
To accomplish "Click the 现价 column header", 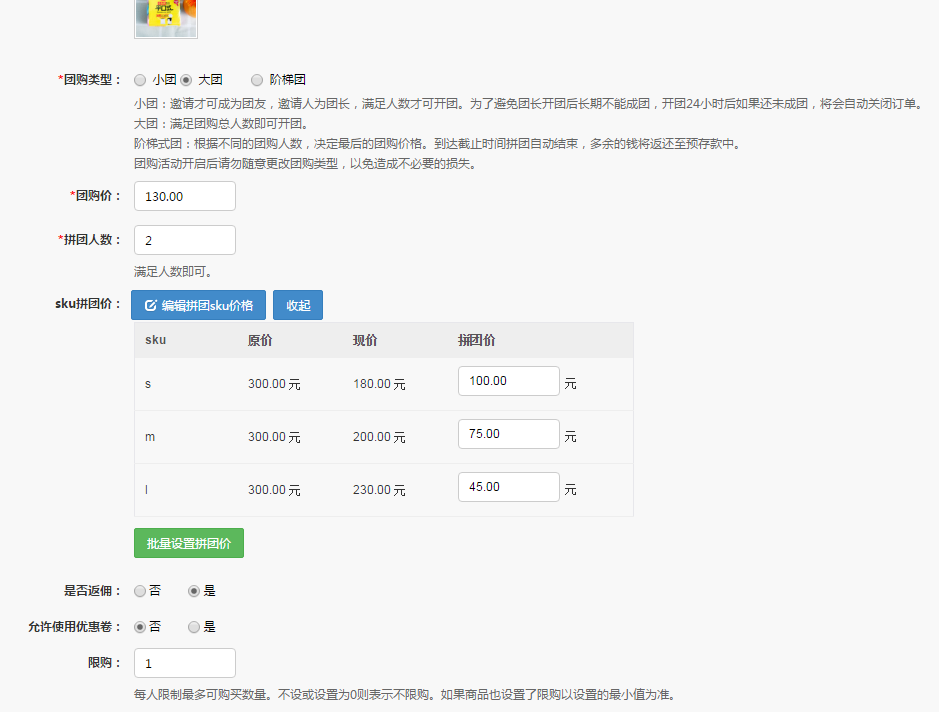I will point(365,340).
